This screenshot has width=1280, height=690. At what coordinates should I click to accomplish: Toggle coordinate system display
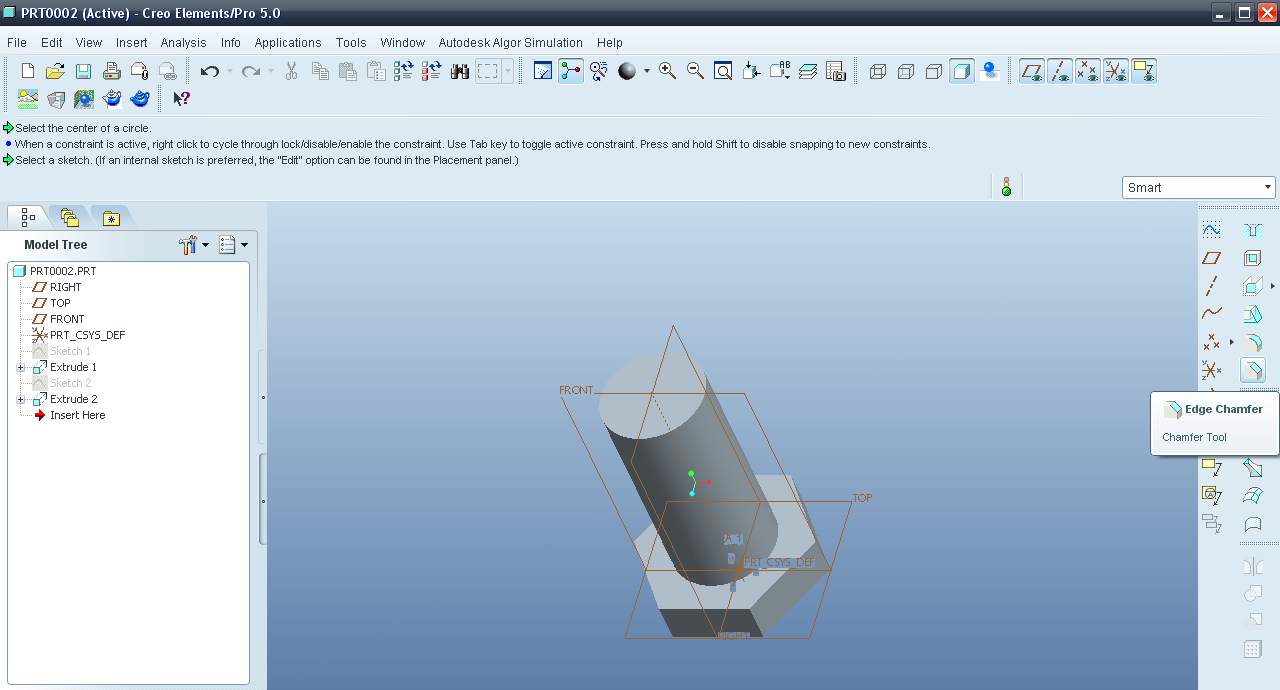(1116, 71)
